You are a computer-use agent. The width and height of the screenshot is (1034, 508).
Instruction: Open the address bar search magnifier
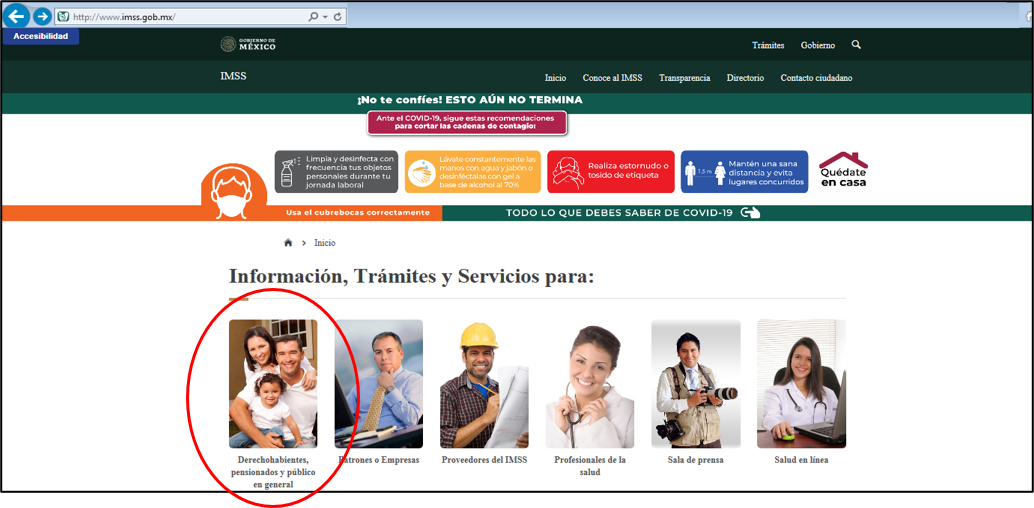313,16
